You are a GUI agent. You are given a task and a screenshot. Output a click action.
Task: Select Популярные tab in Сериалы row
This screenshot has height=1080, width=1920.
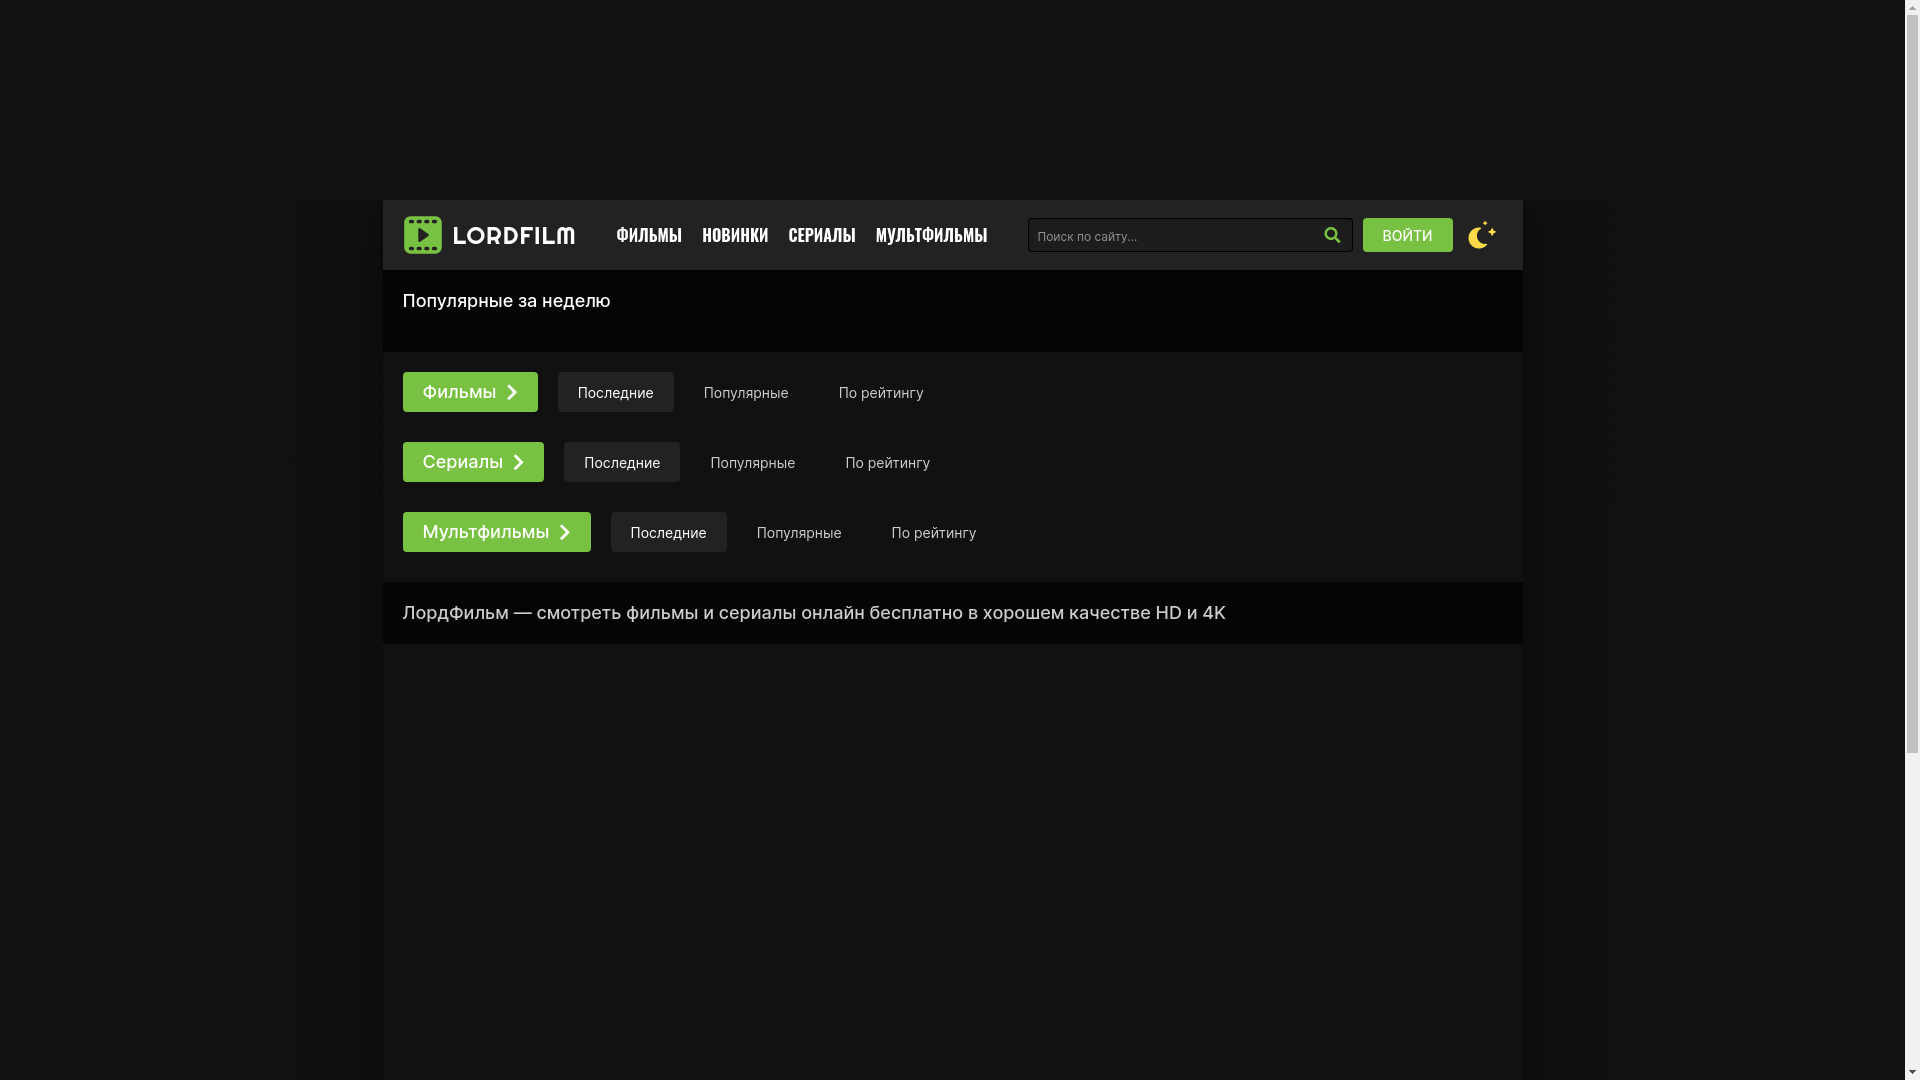coord(752,463)
